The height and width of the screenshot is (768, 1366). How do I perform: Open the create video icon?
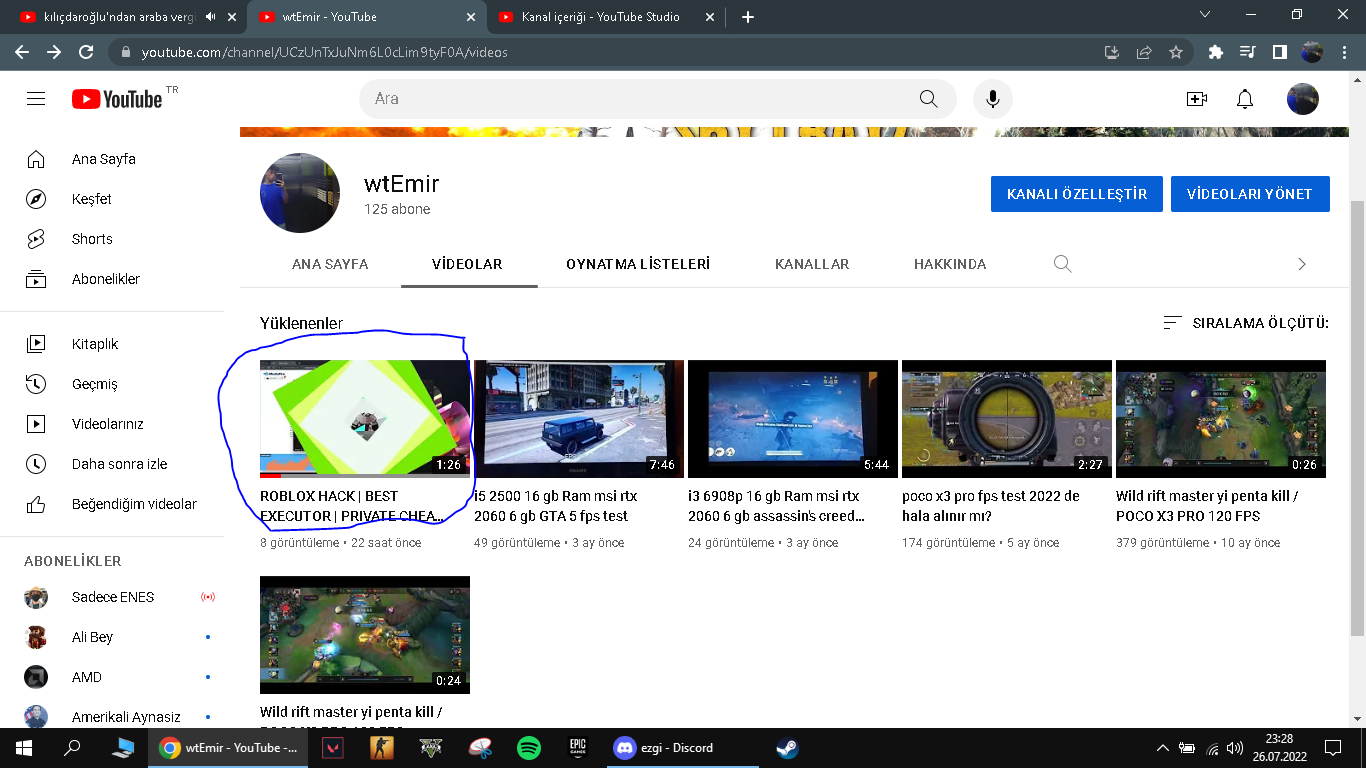pyautogui.click(x=1197, y=99)
